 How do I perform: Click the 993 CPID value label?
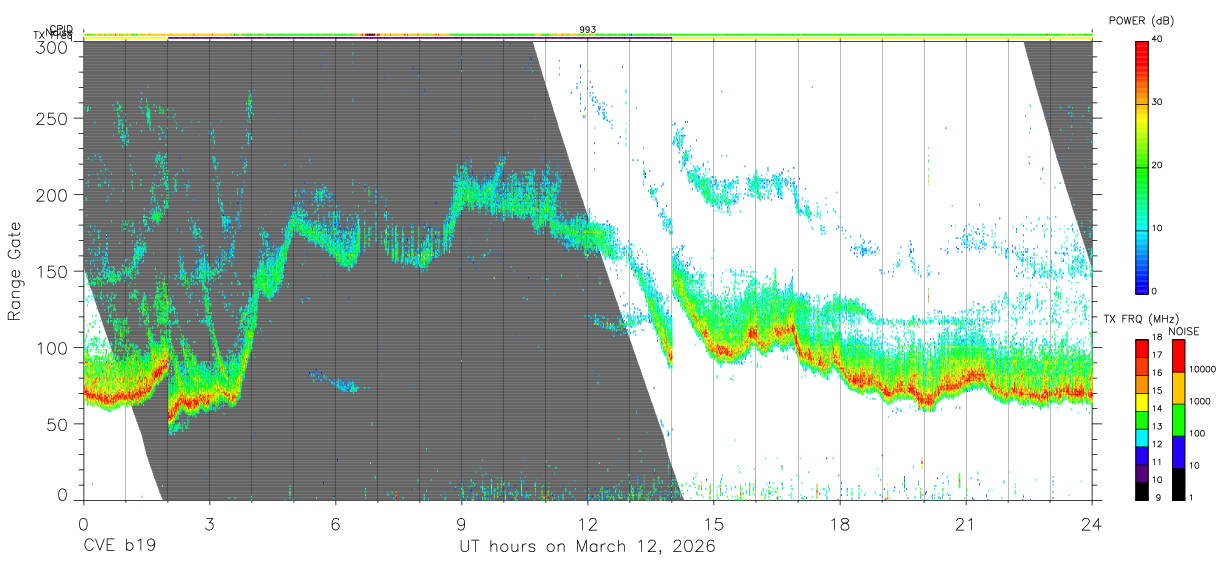[x=587, y=30]
